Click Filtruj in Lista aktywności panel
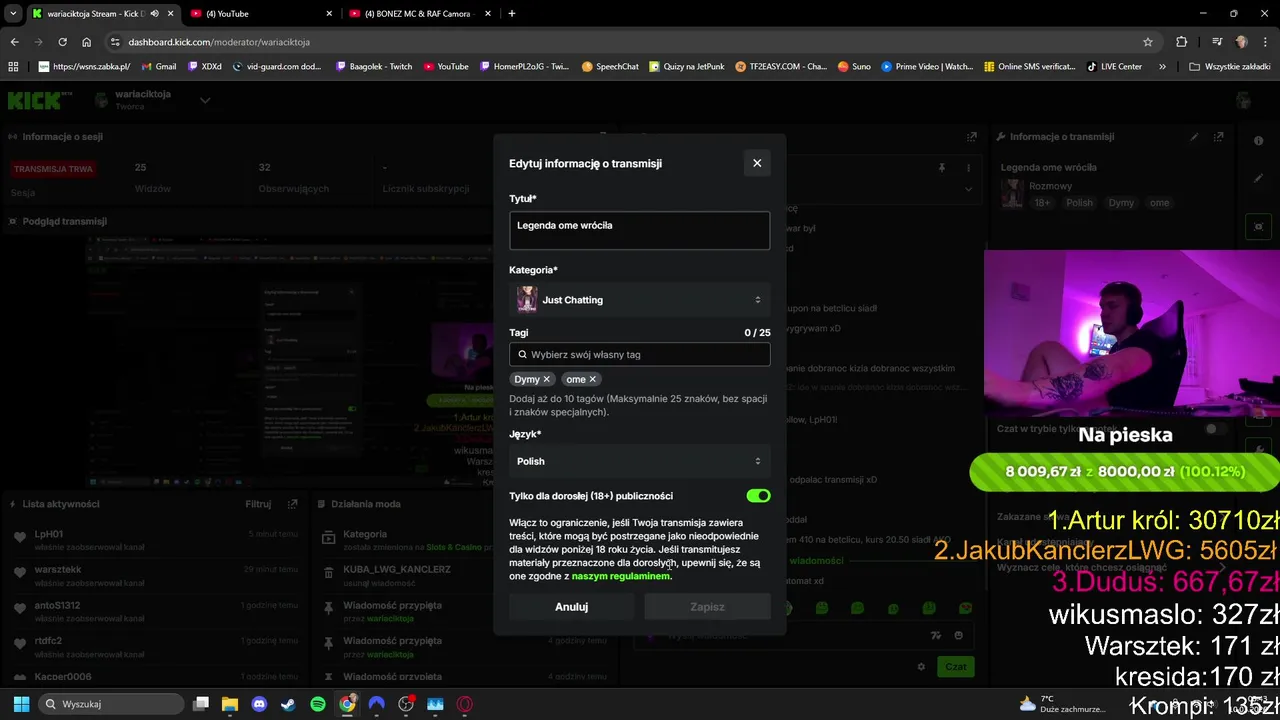The image size is (1280, 720). pyautogui.click(x=258, y=504)
